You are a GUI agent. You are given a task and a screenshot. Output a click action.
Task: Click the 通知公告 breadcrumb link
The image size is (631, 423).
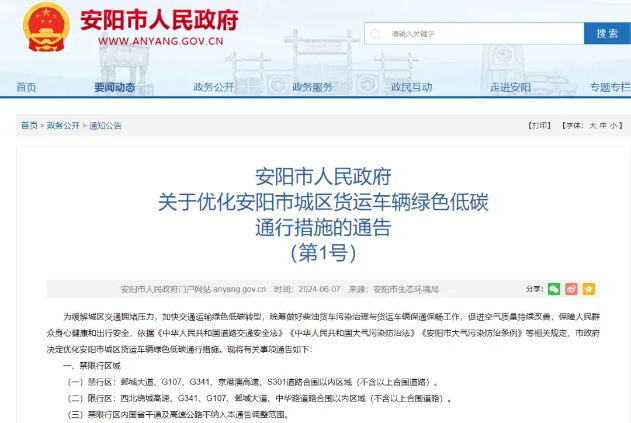click(x=105, y=126)
